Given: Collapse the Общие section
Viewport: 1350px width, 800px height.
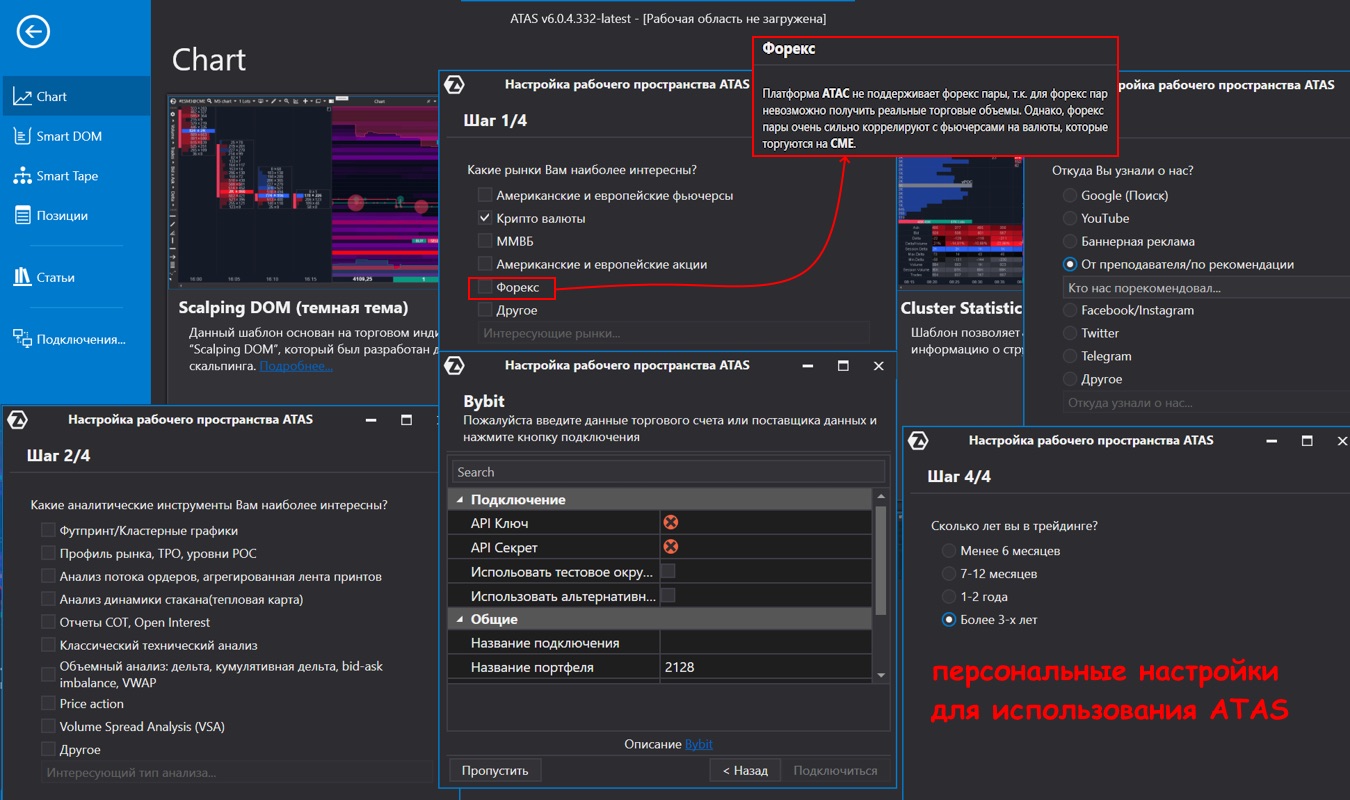Looking at the screenshot, I should [x=460, y=619].
